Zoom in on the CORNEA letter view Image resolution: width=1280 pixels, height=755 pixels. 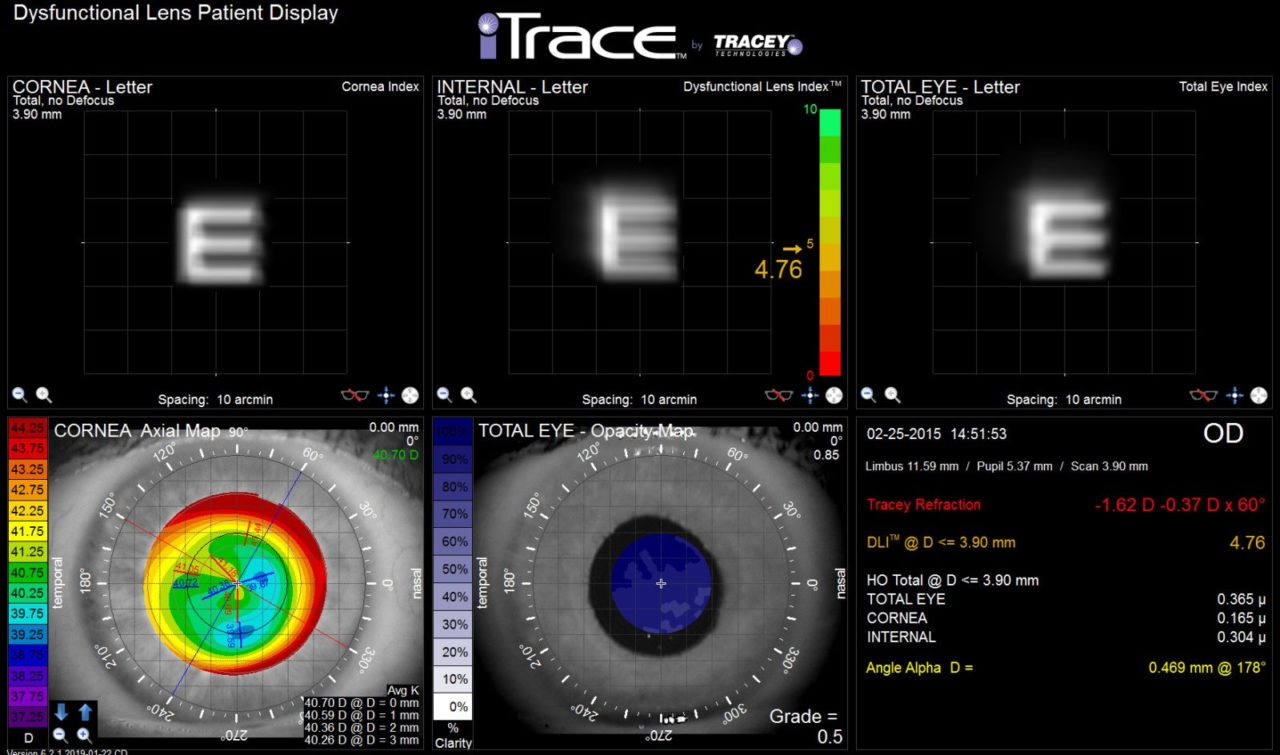pyautogui.click(x=43, y=395)
